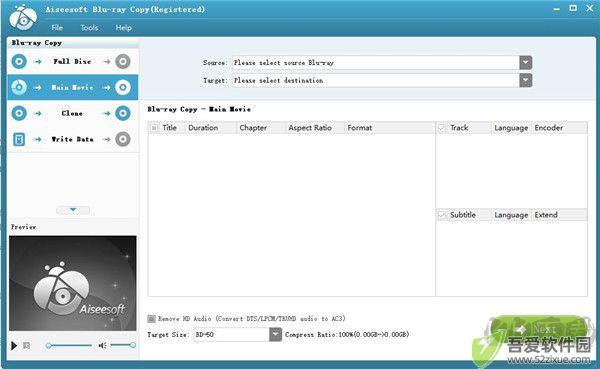
Task: Open the File menu
Action: click(x=57, y=28)
